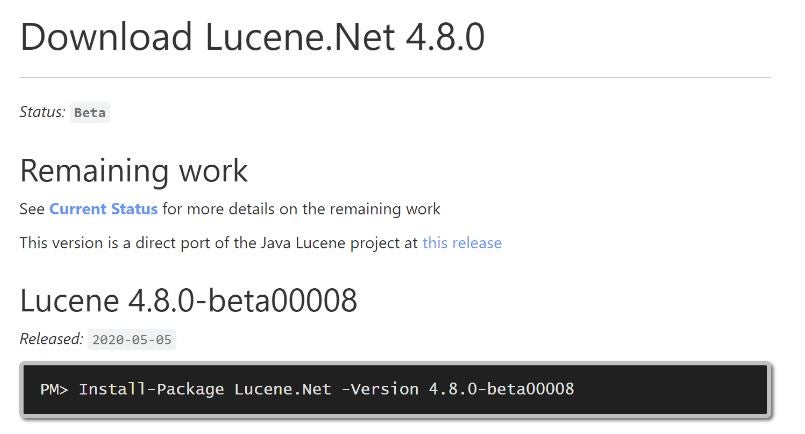Click the text "for more details on the remaining work"
This screenshot has width=805, height=434.
point(301,209)
